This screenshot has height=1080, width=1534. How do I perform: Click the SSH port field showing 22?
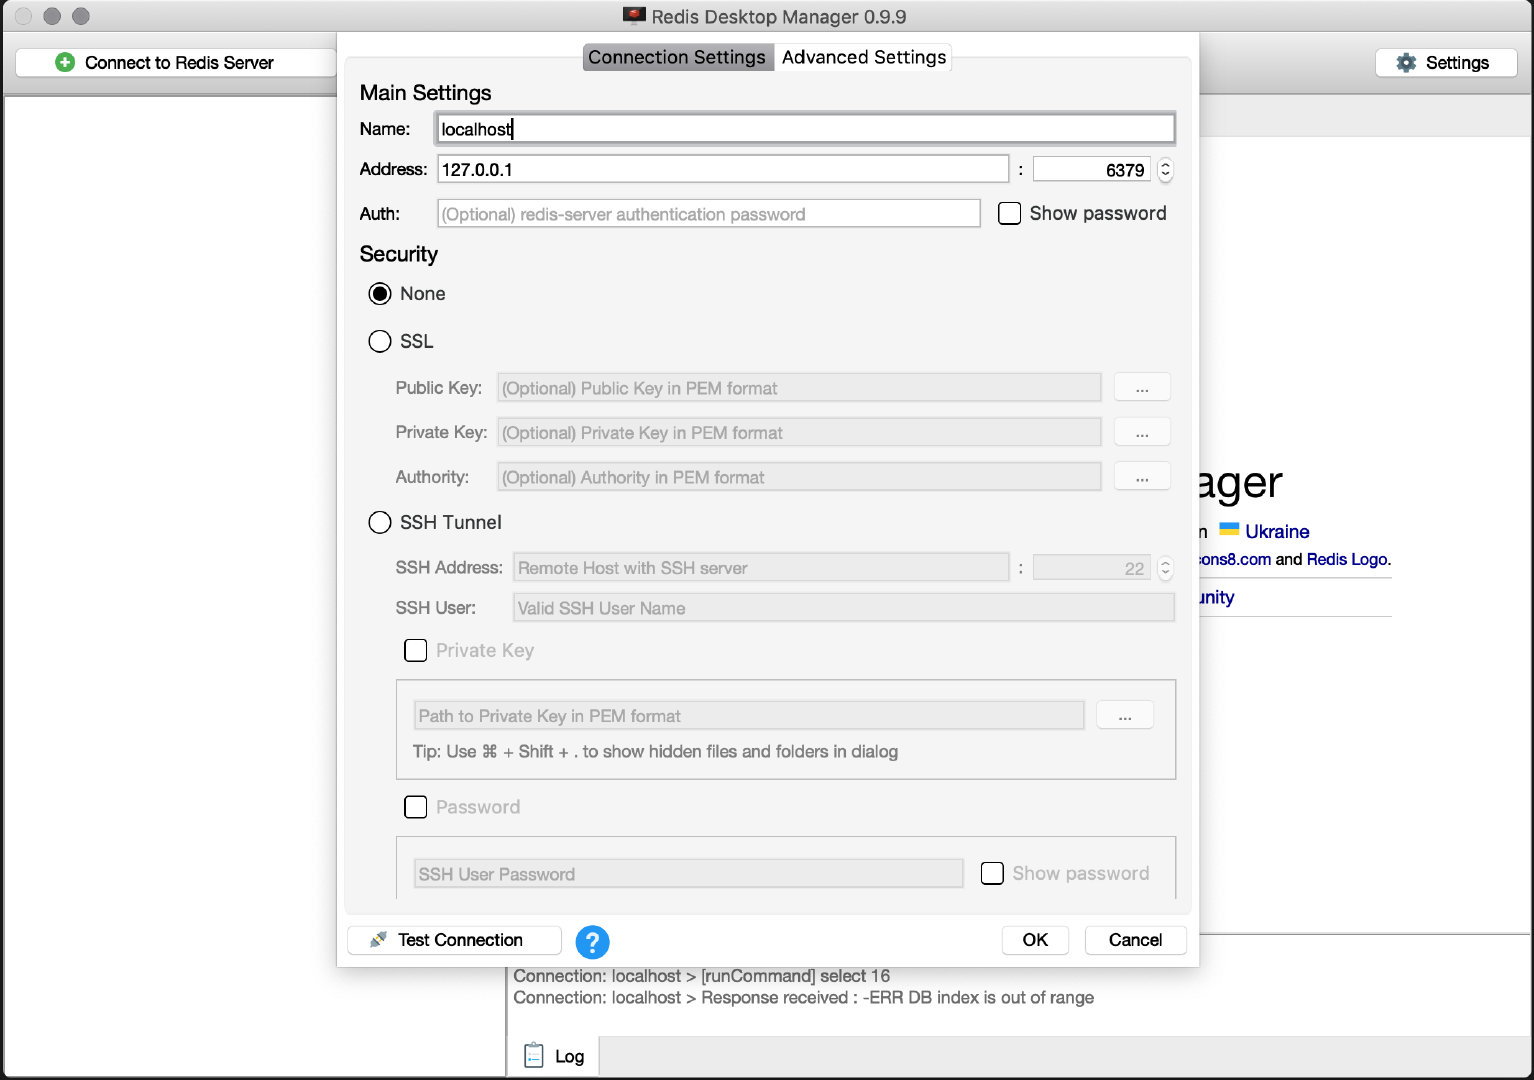(1091, 568)
